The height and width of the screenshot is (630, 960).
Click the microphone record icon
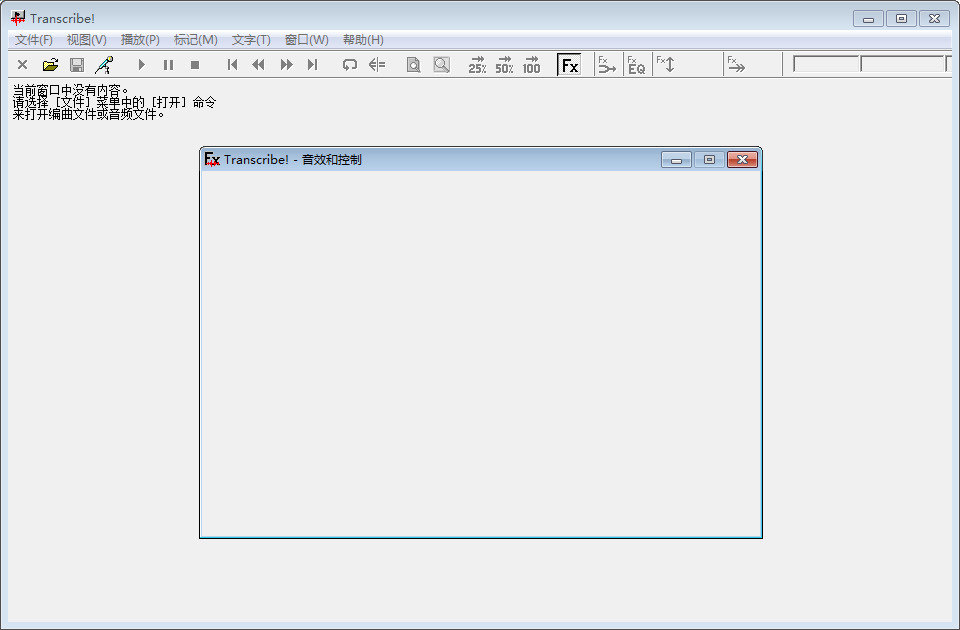click(x=104, y=64)
